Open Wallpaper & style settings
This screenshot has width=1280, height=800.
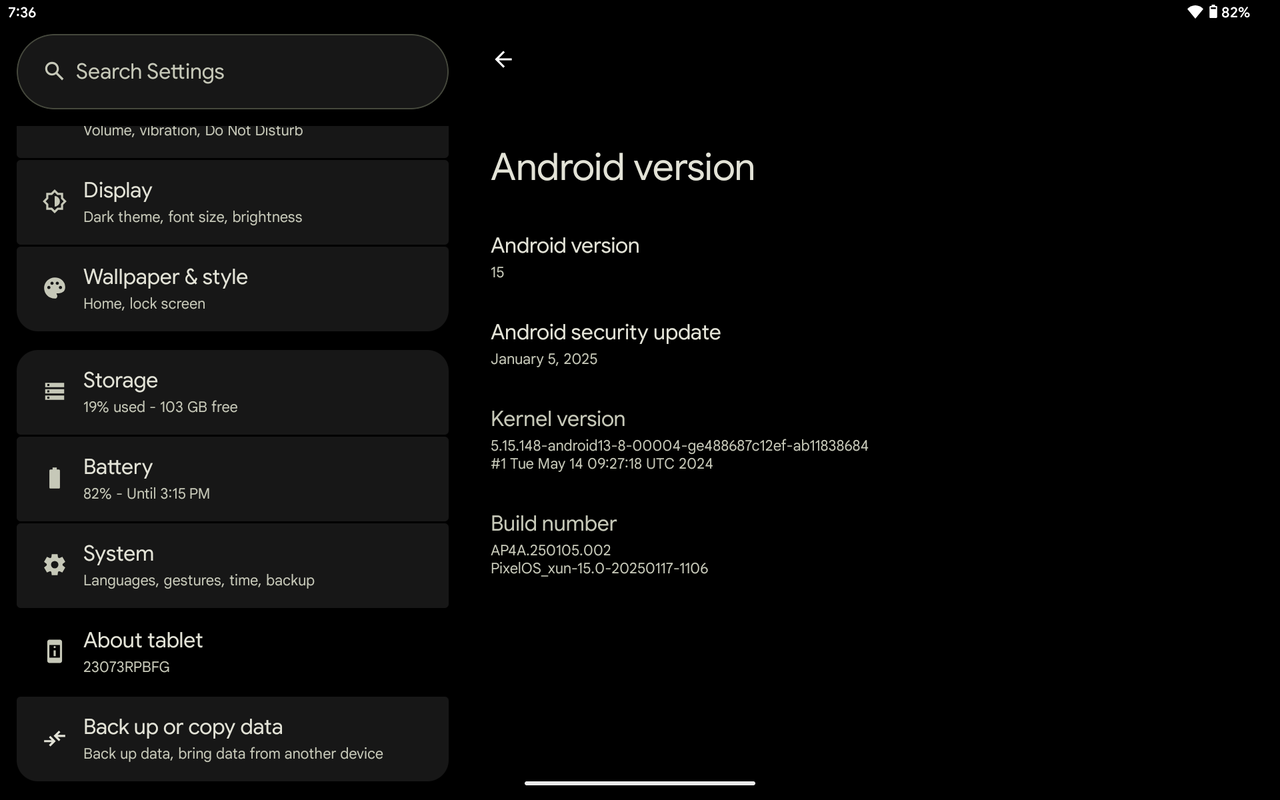click(x=232, y=289)
